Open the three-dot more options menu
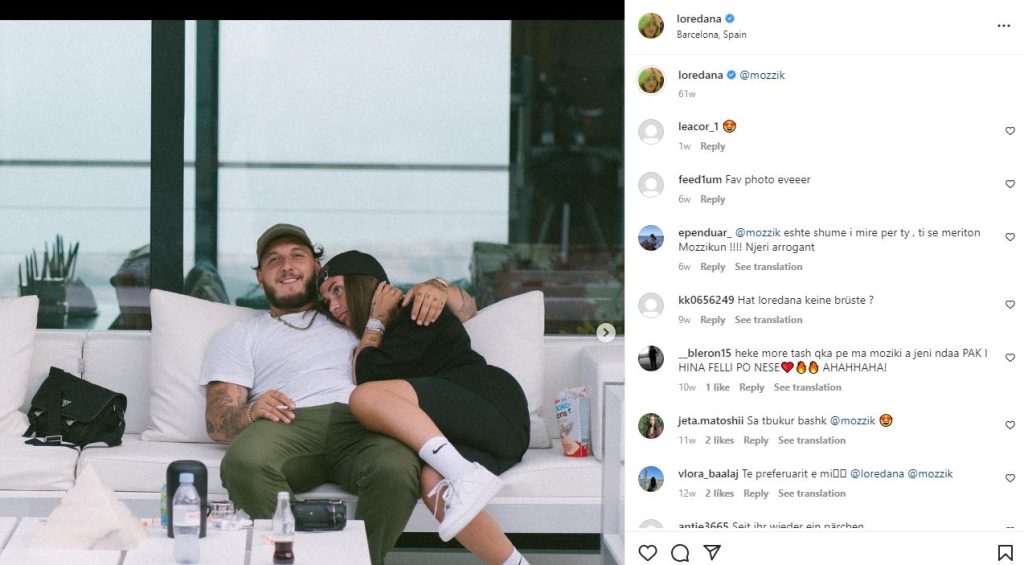 [x=1004, y=26]
